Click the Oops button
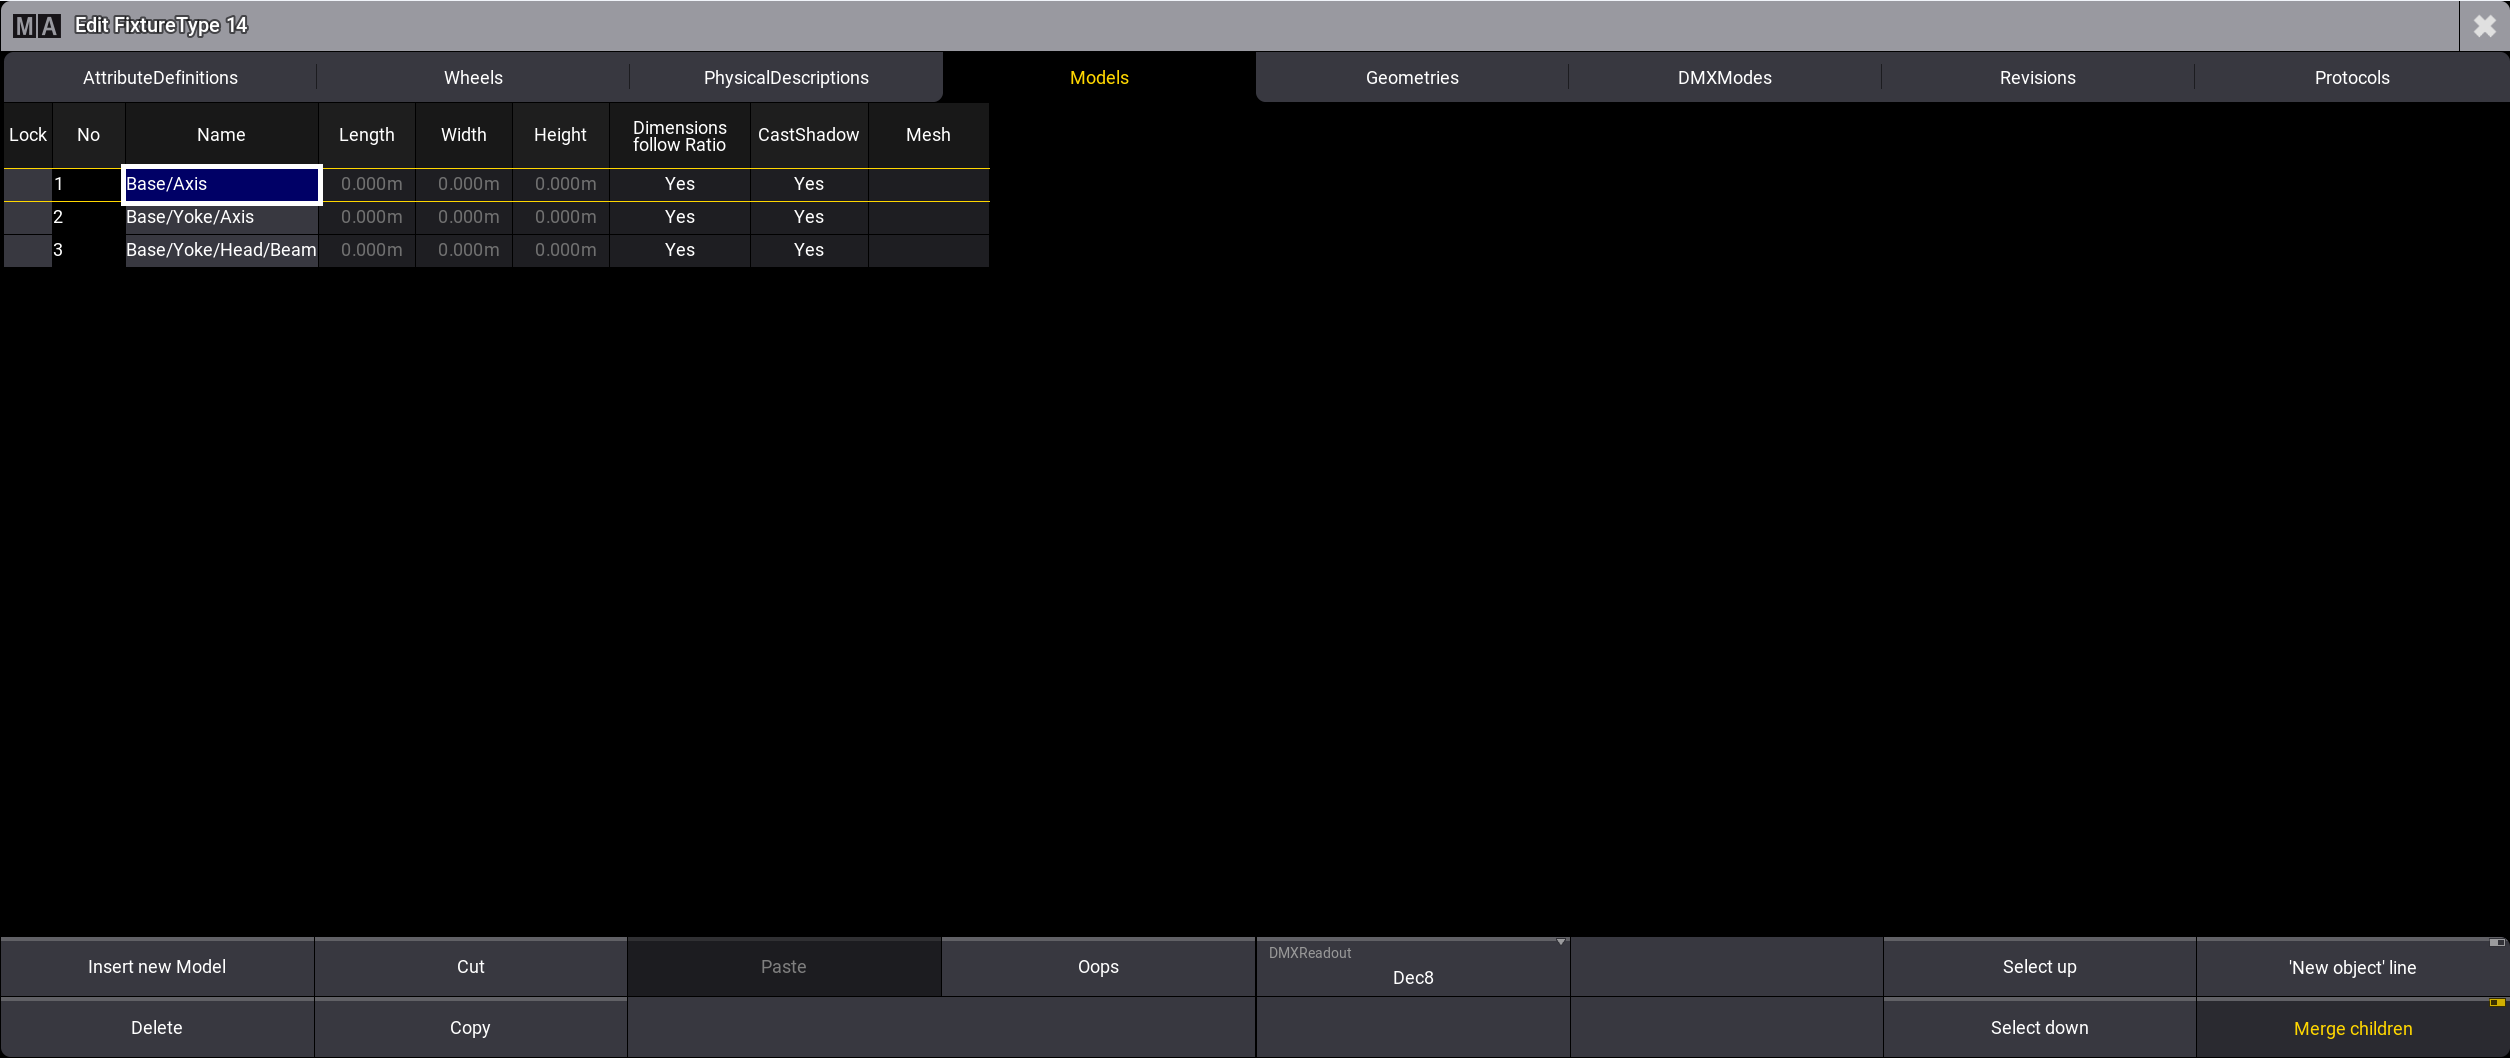 pos(1098,967)
